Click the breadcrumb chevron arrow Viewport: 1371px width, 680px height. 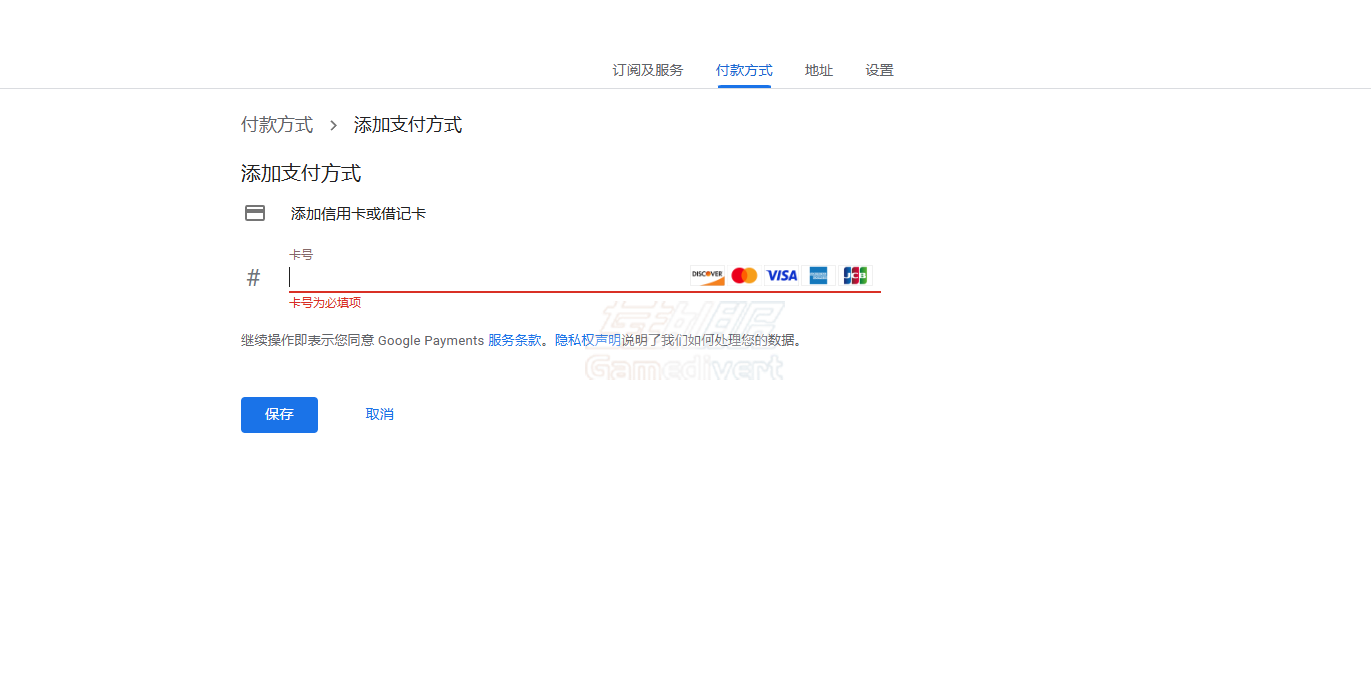331,124
